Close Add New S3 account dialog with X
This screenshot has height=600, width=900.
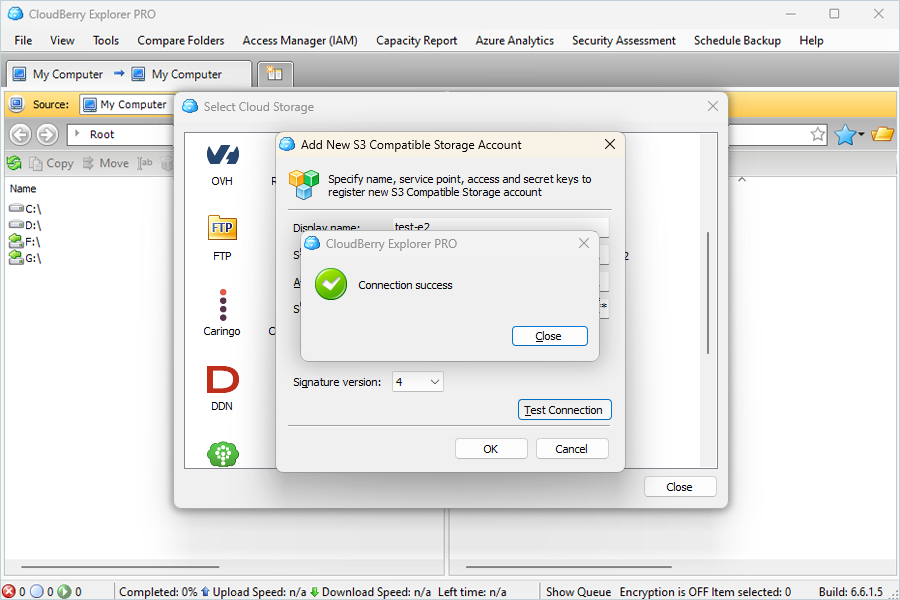pos(610,144)
